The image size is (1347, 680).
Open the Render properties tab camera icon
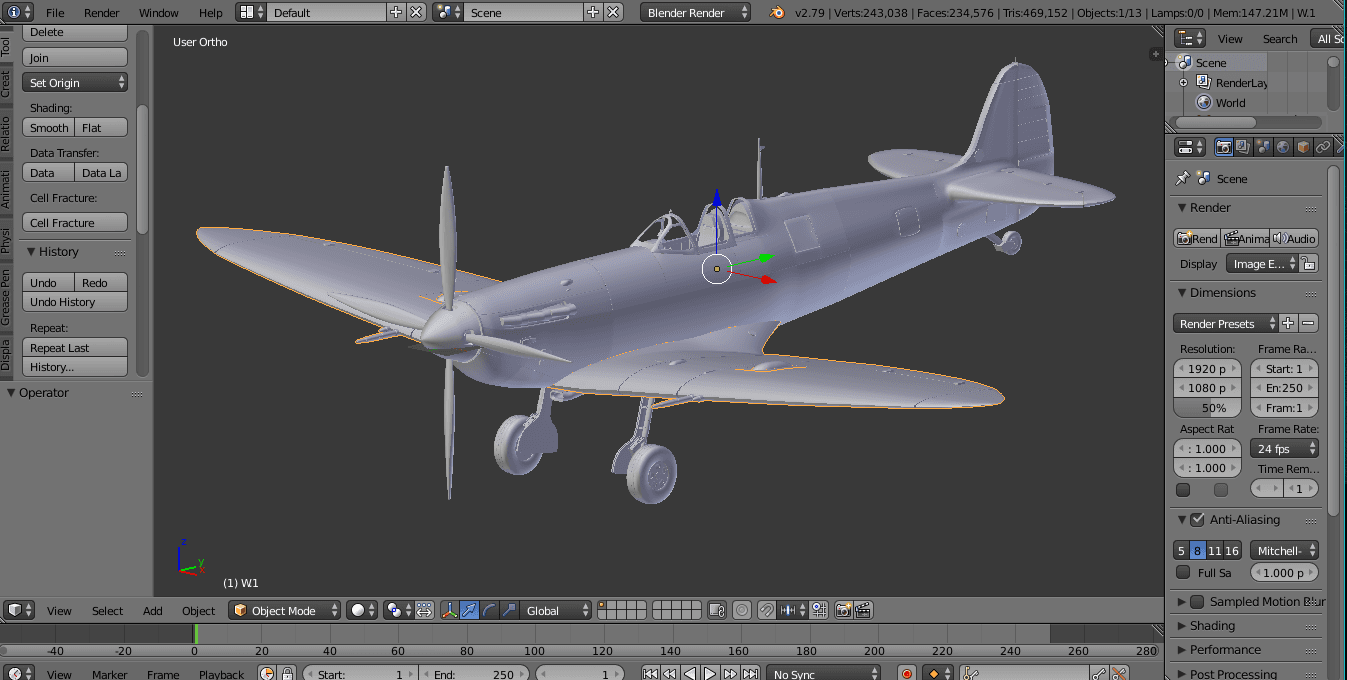pos(1223,147)
